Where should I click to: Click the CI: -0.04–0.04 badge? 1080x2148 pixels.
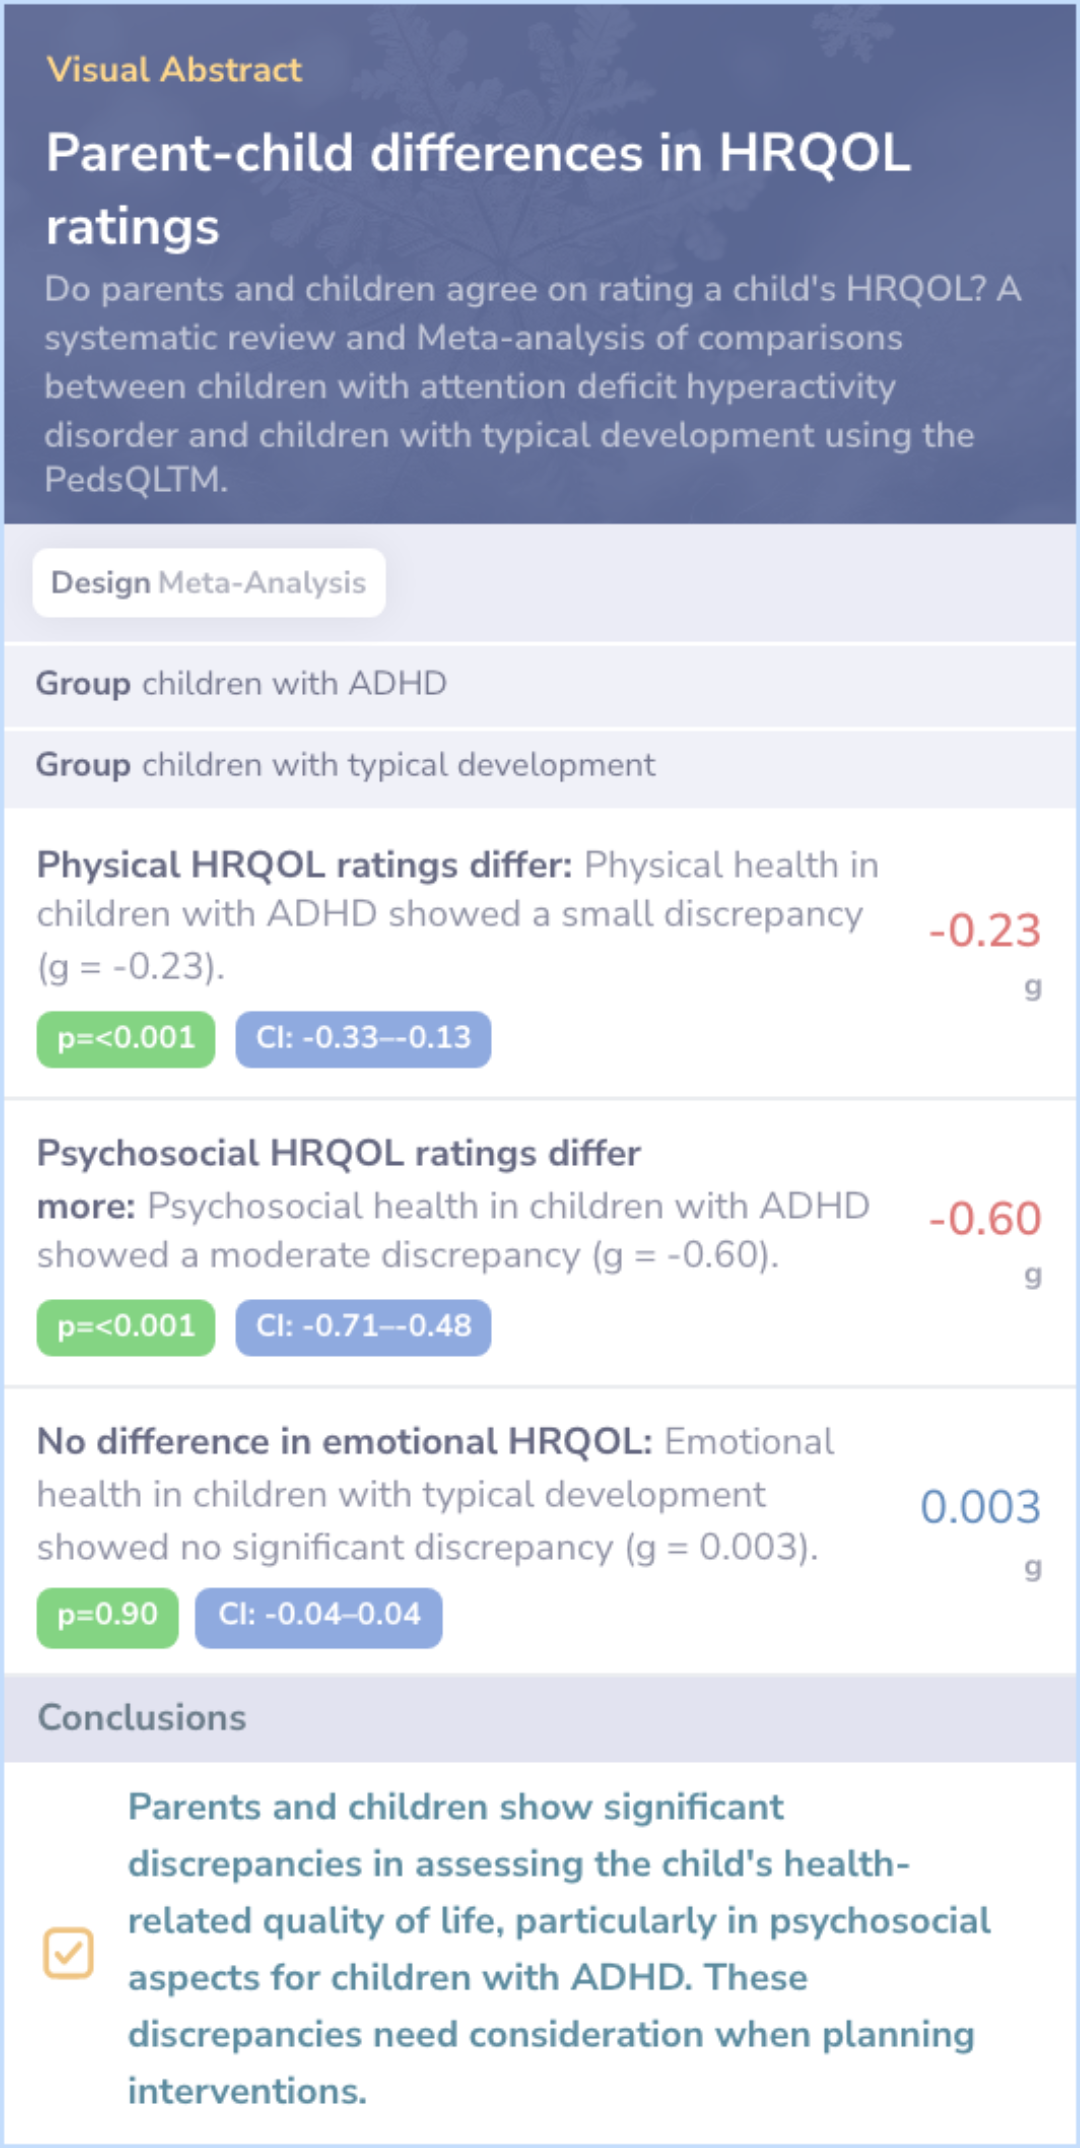(x=319, y=1615)
